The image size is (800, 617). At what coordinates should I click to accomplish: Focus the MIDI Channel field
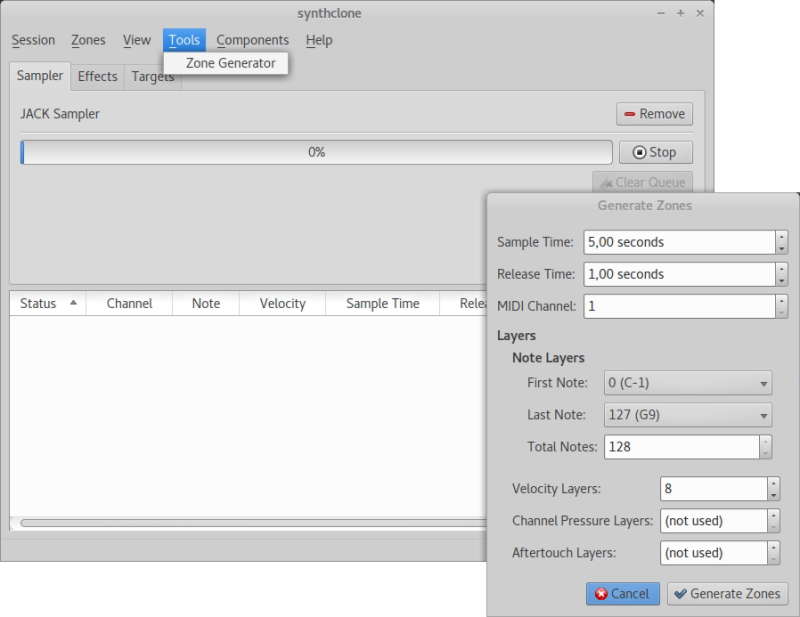point(679,307)
